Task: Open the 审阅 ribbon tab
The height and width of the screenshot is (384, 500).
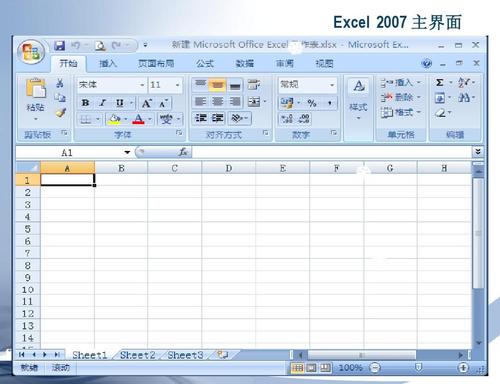Action: 285,63
